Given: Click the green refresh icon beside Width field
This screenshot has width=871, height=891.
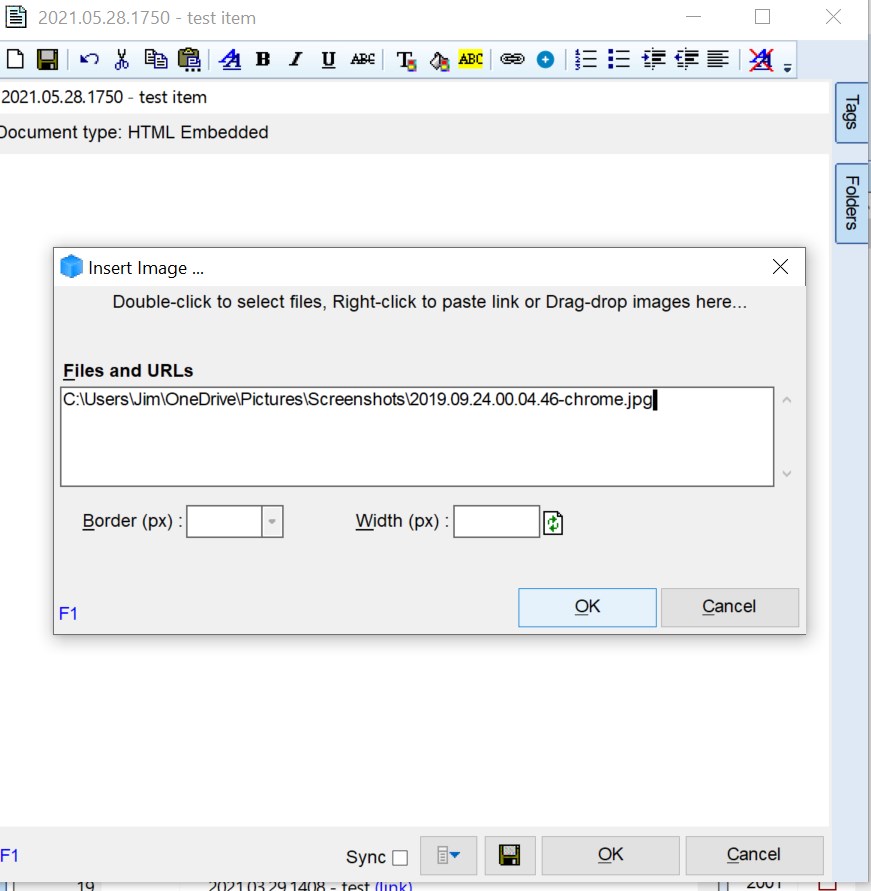Looking at the screenshot, I should [x=553, y=523].
